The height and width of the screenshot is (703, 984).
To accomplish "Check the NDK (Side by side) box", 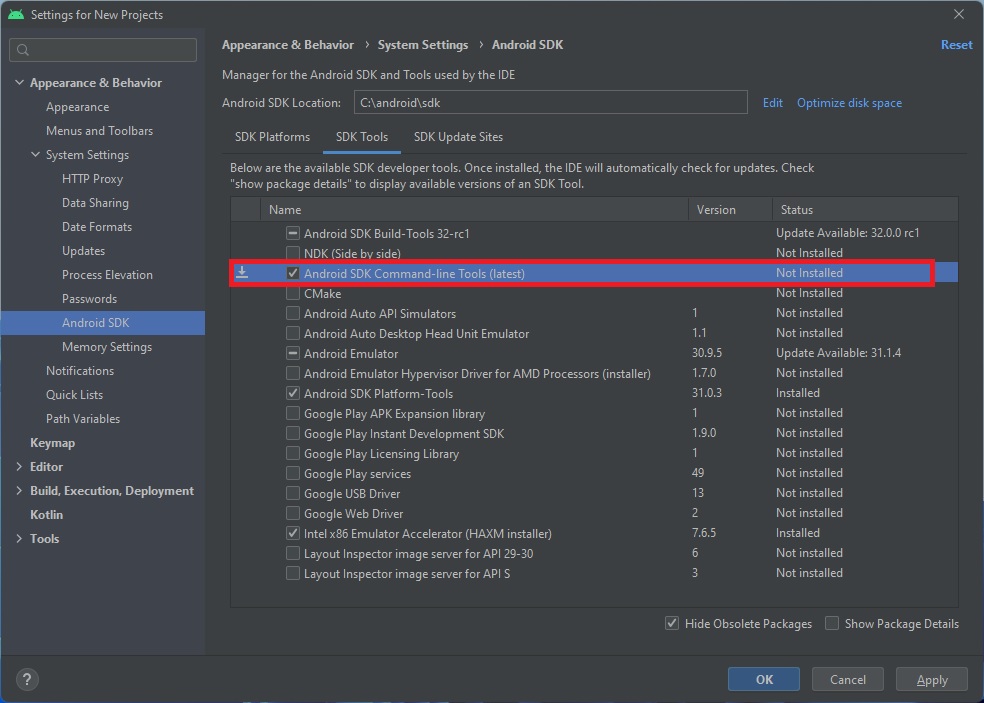I will (292, 254).
